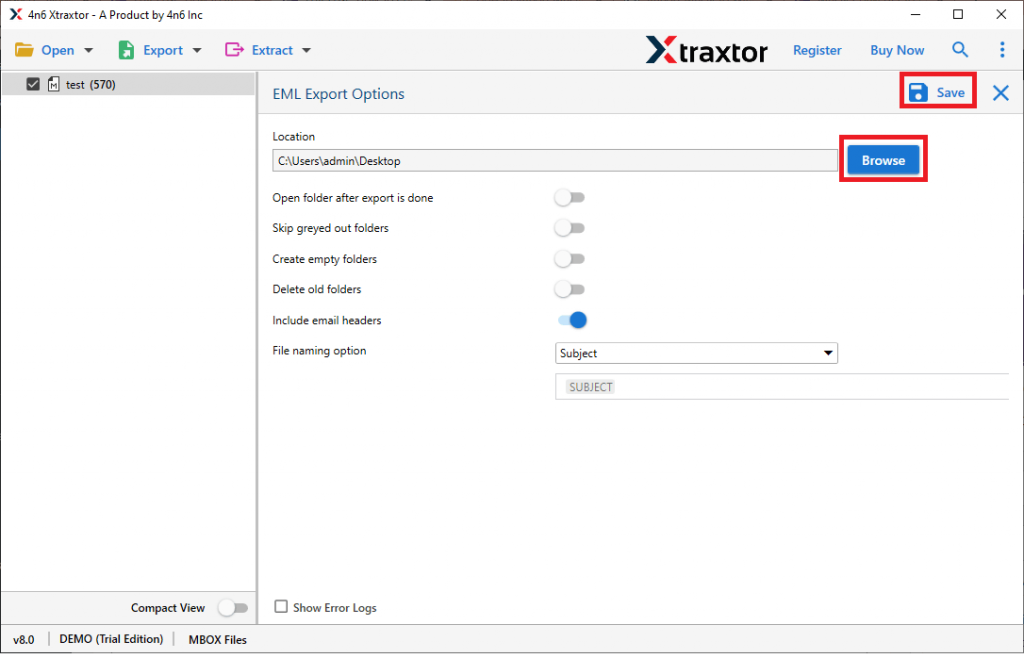Image resolution: width=1024 pixels, height=658 pixels.
Task: Check the Show Error Logs checkbox
Action: [281, 607]
